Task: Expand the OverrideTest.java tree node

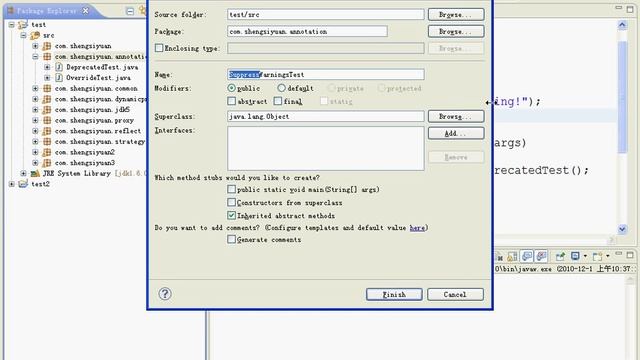Action: (47, 78)
